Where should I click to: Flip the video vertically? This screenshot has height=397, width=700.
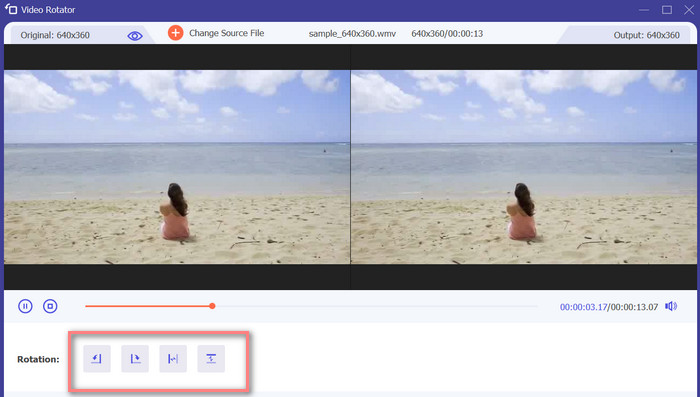[211, 359]
